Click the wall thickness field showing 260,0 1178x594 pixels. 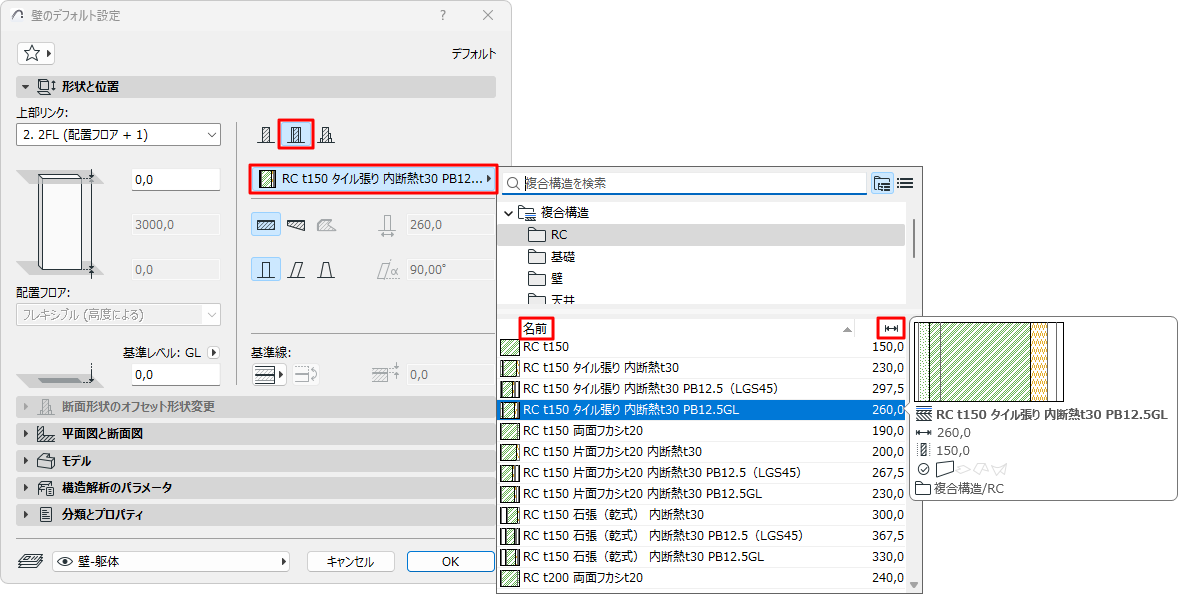tap(451, 224)
